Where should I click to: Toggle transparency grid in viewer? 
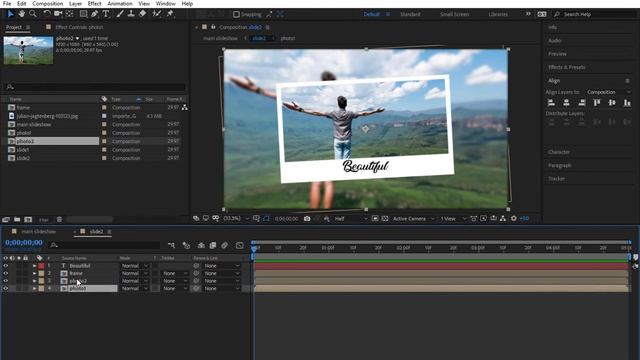385,219
